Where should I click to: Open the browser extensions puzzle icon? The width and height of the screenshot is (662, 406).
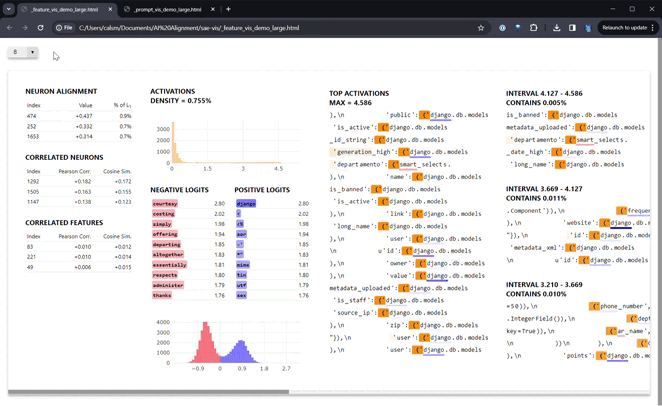[534, 28]
